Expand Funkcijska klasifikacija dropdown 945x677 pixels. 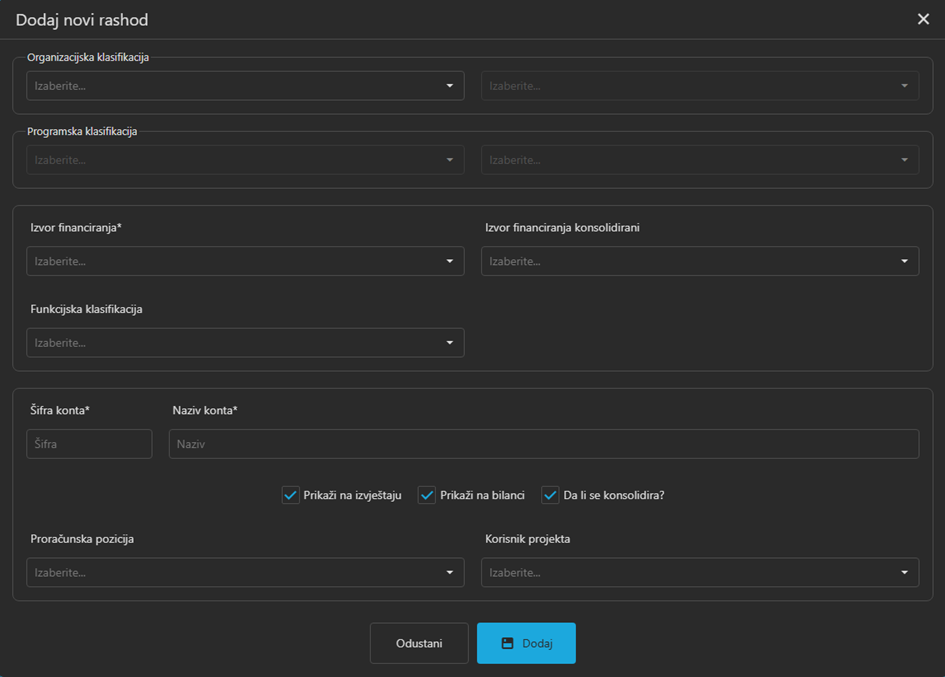point(245,343)
